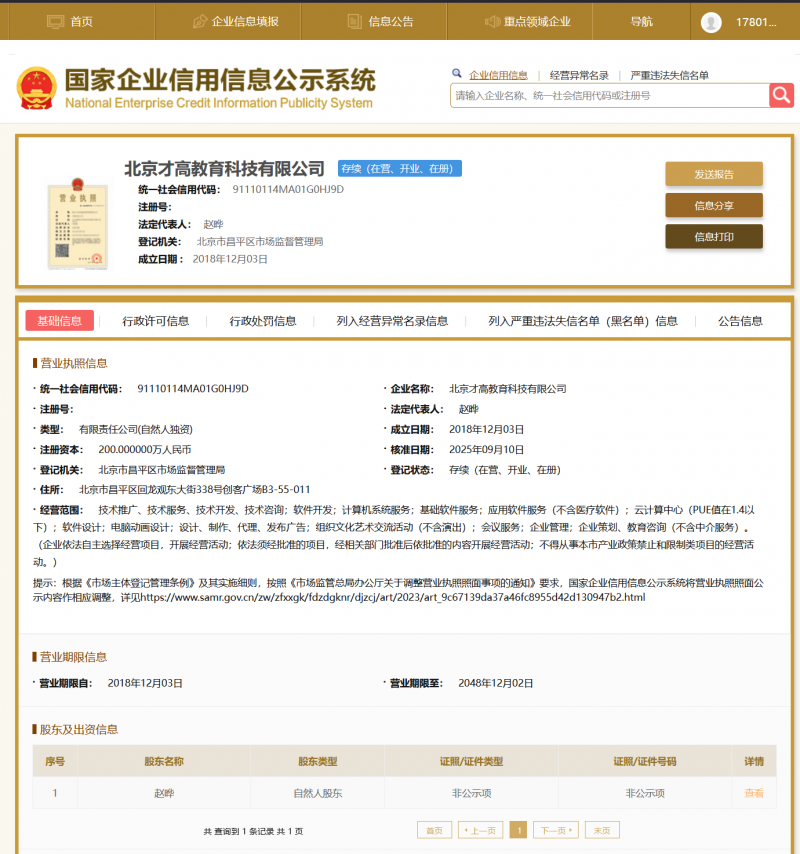Select the 企业信用信息 search type

point(498,75)
